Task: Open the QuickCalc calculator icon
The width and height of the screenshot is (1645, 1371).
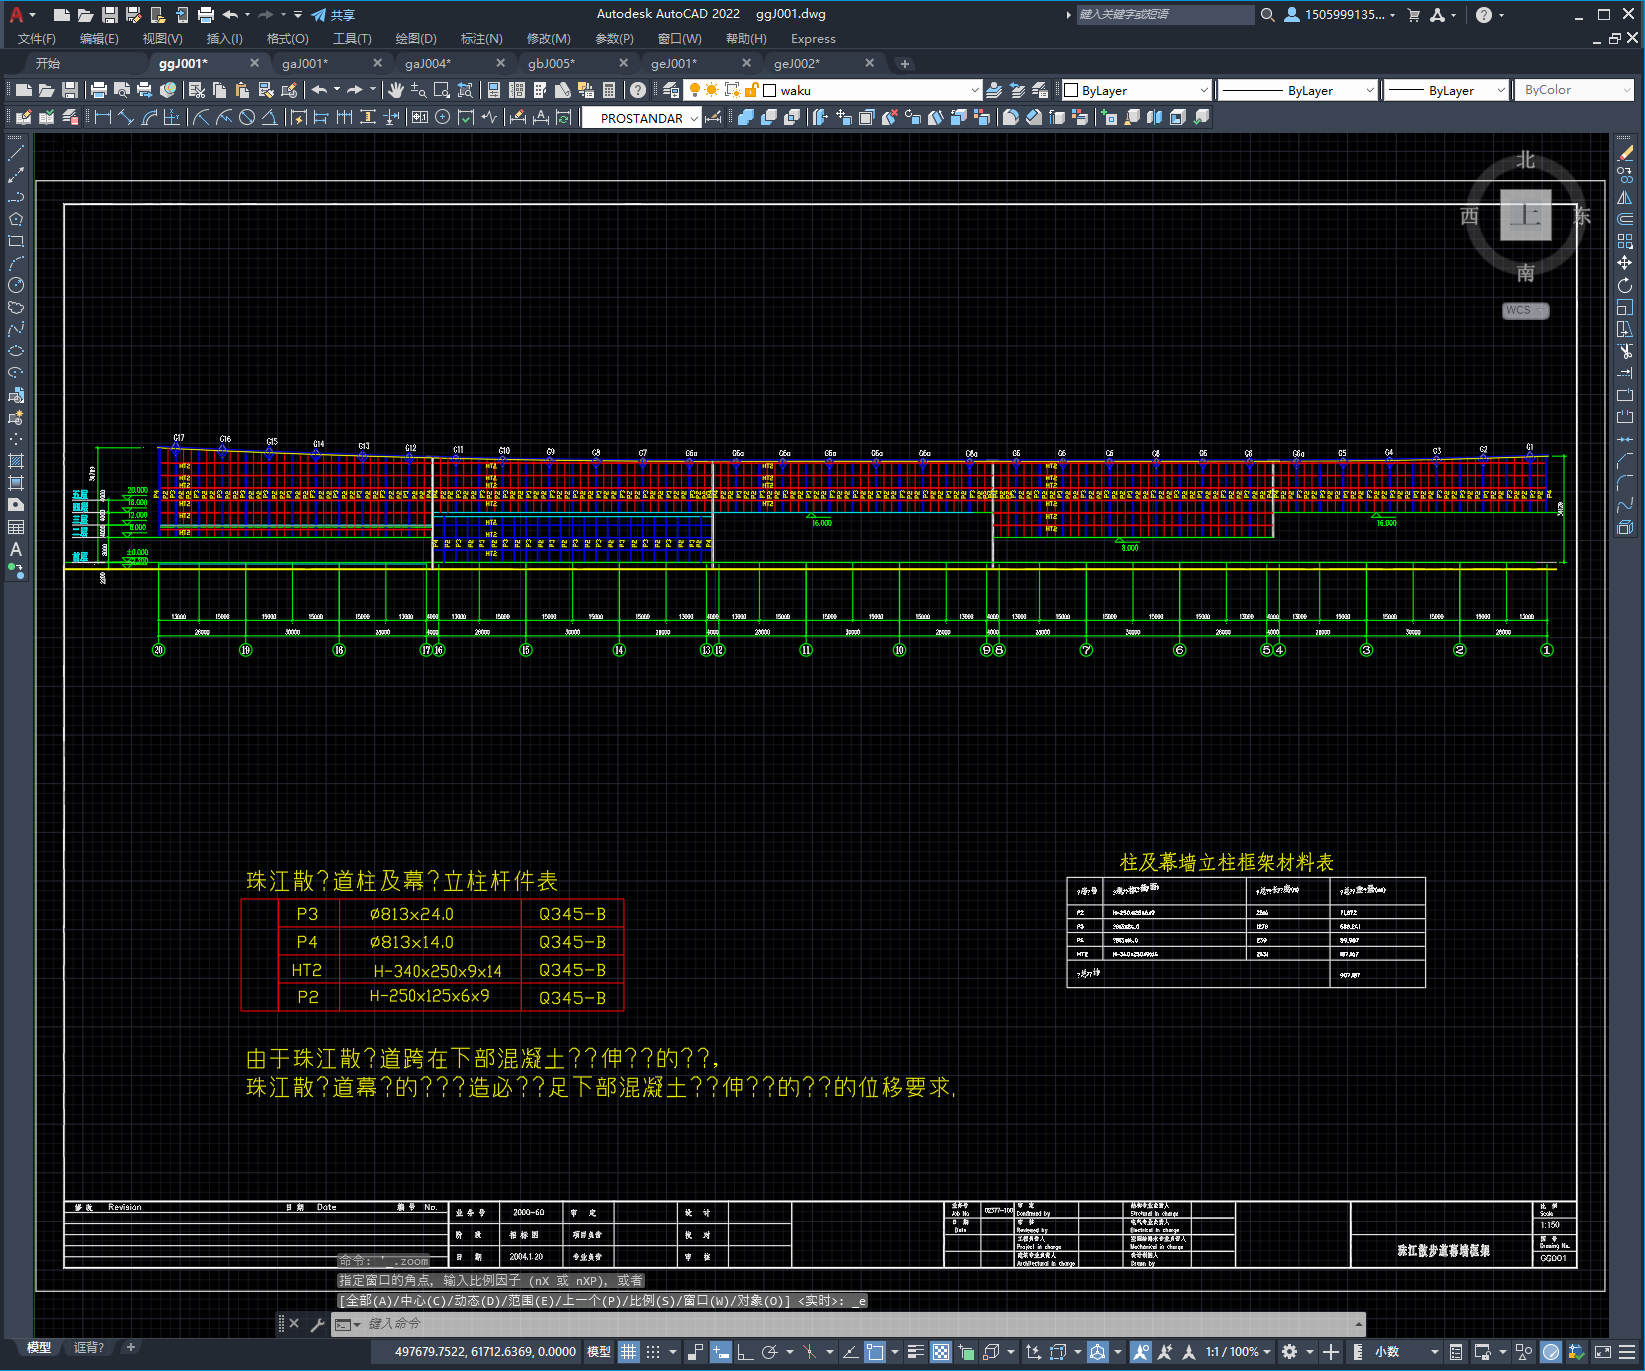Action: click(609, 90)
